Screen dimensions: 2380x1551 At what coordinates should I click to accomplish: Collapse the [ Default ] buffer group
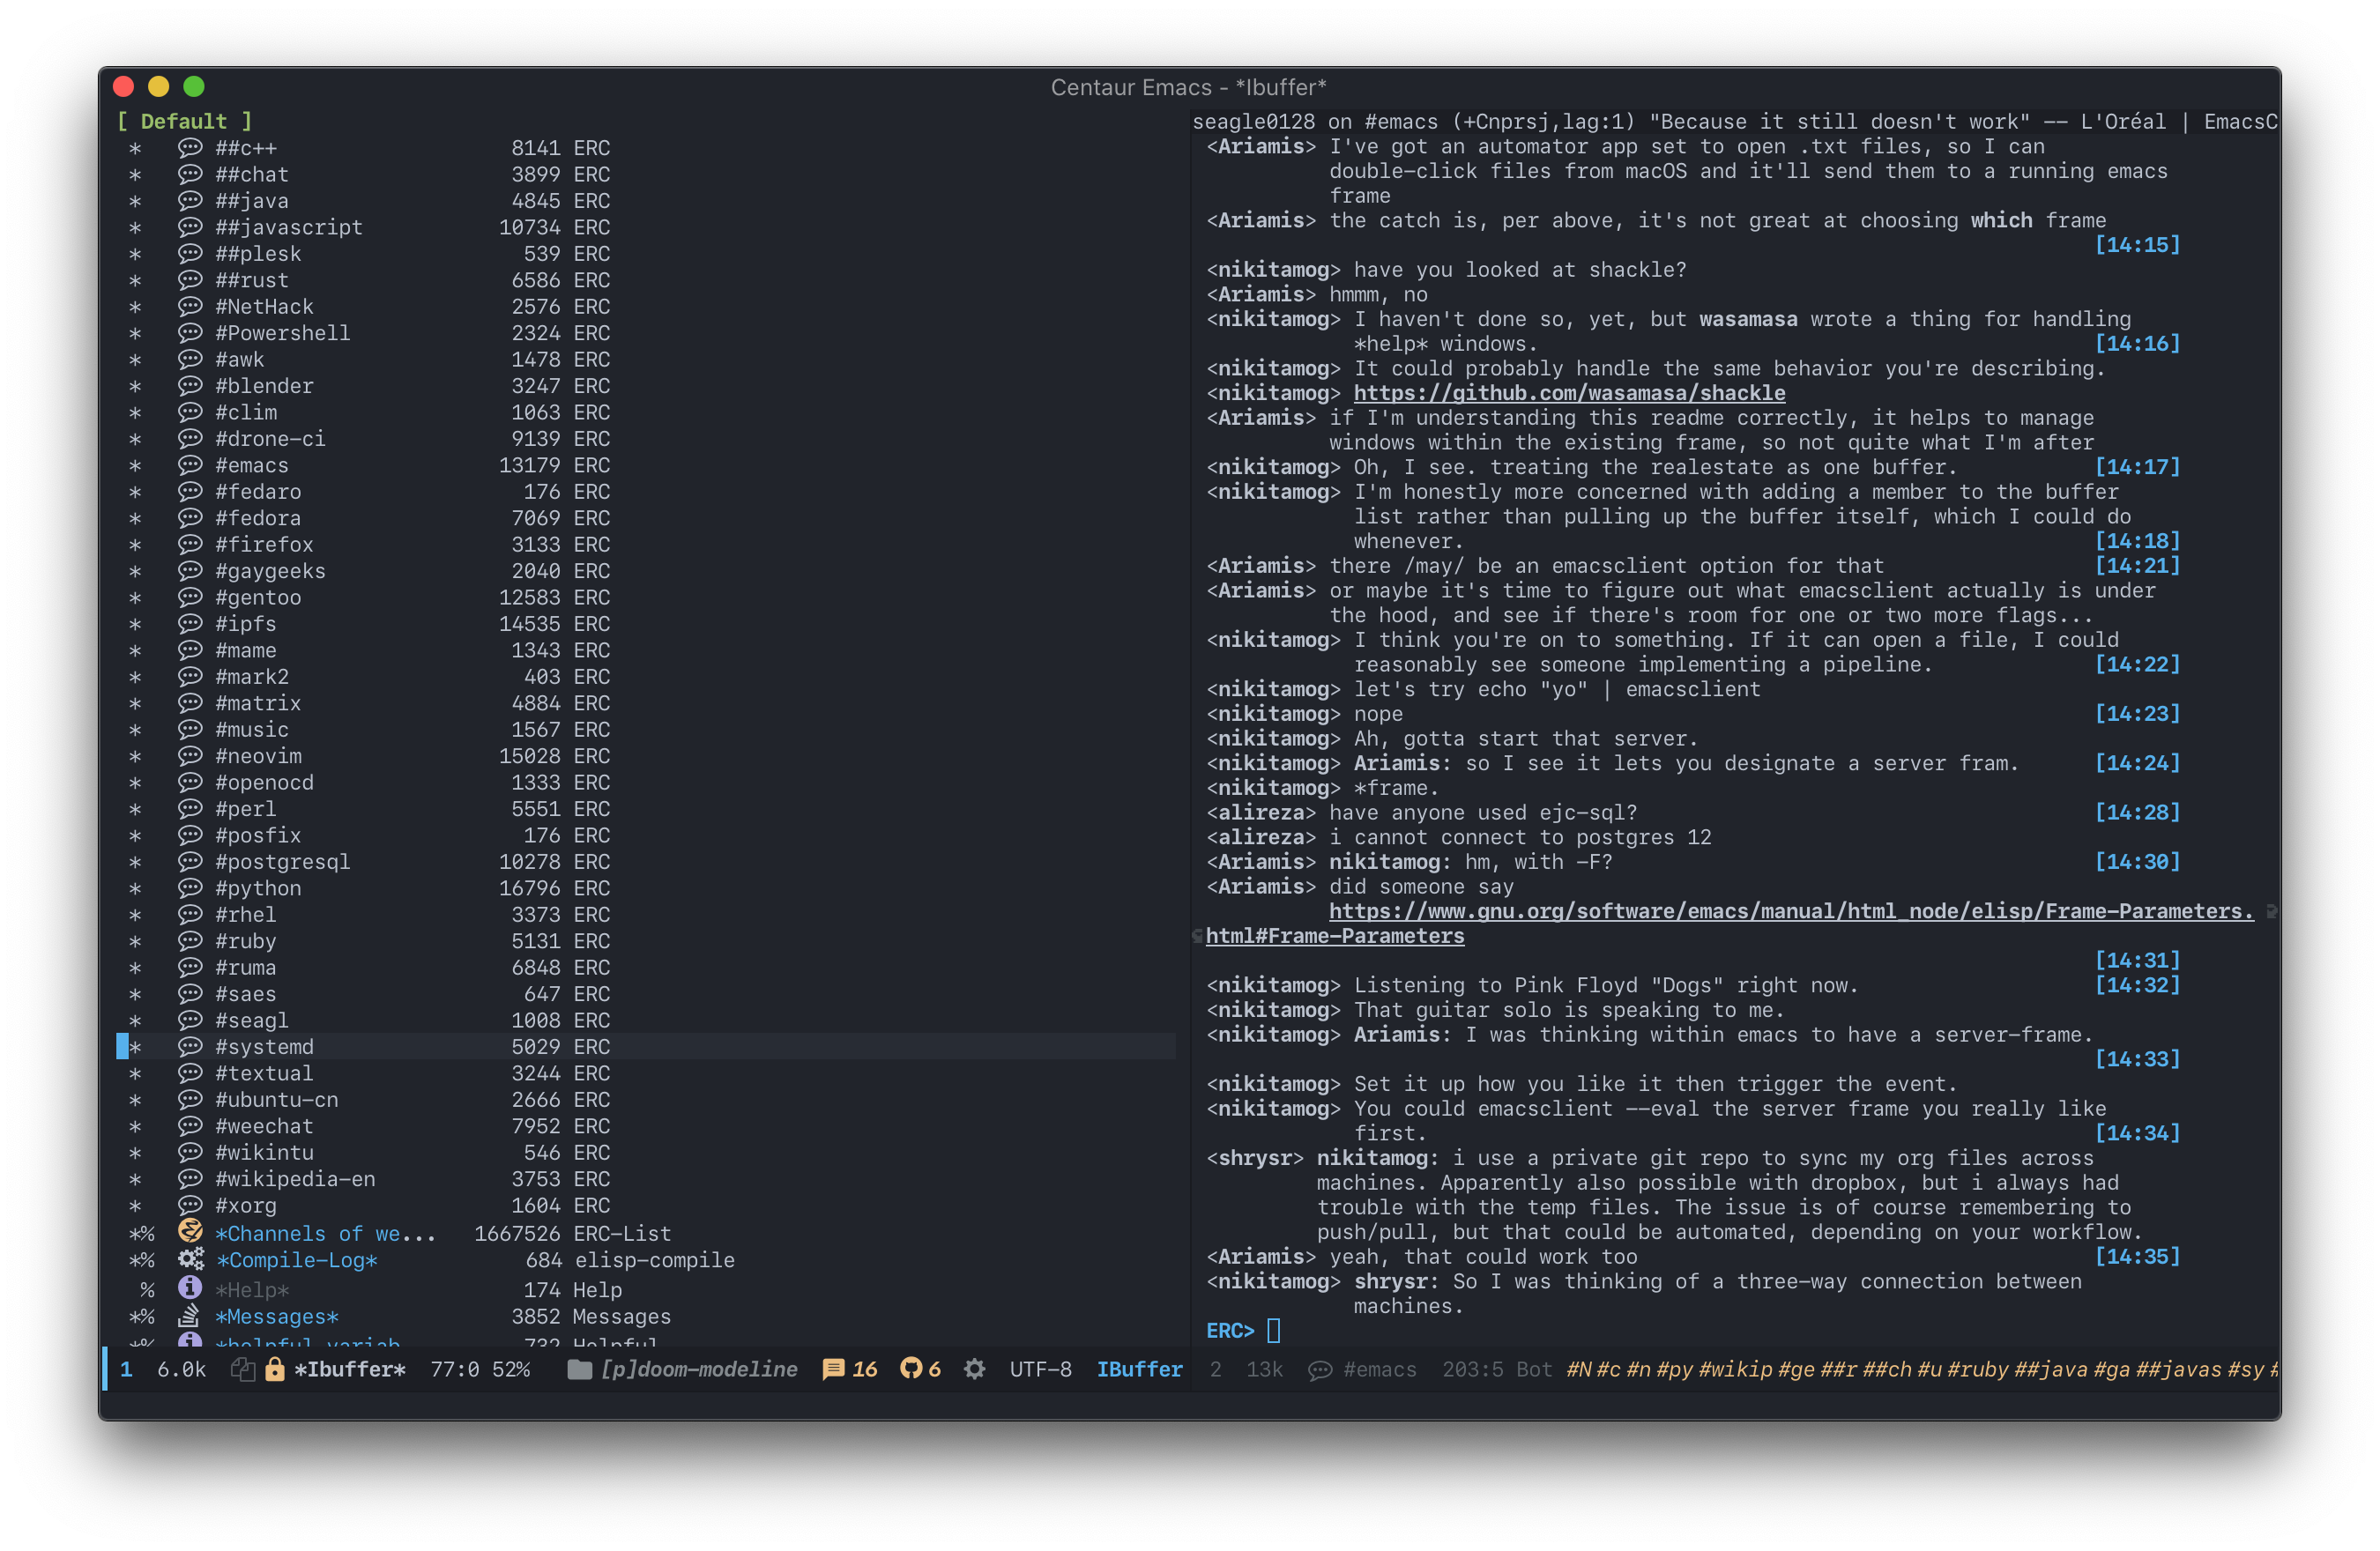point(183,121)
